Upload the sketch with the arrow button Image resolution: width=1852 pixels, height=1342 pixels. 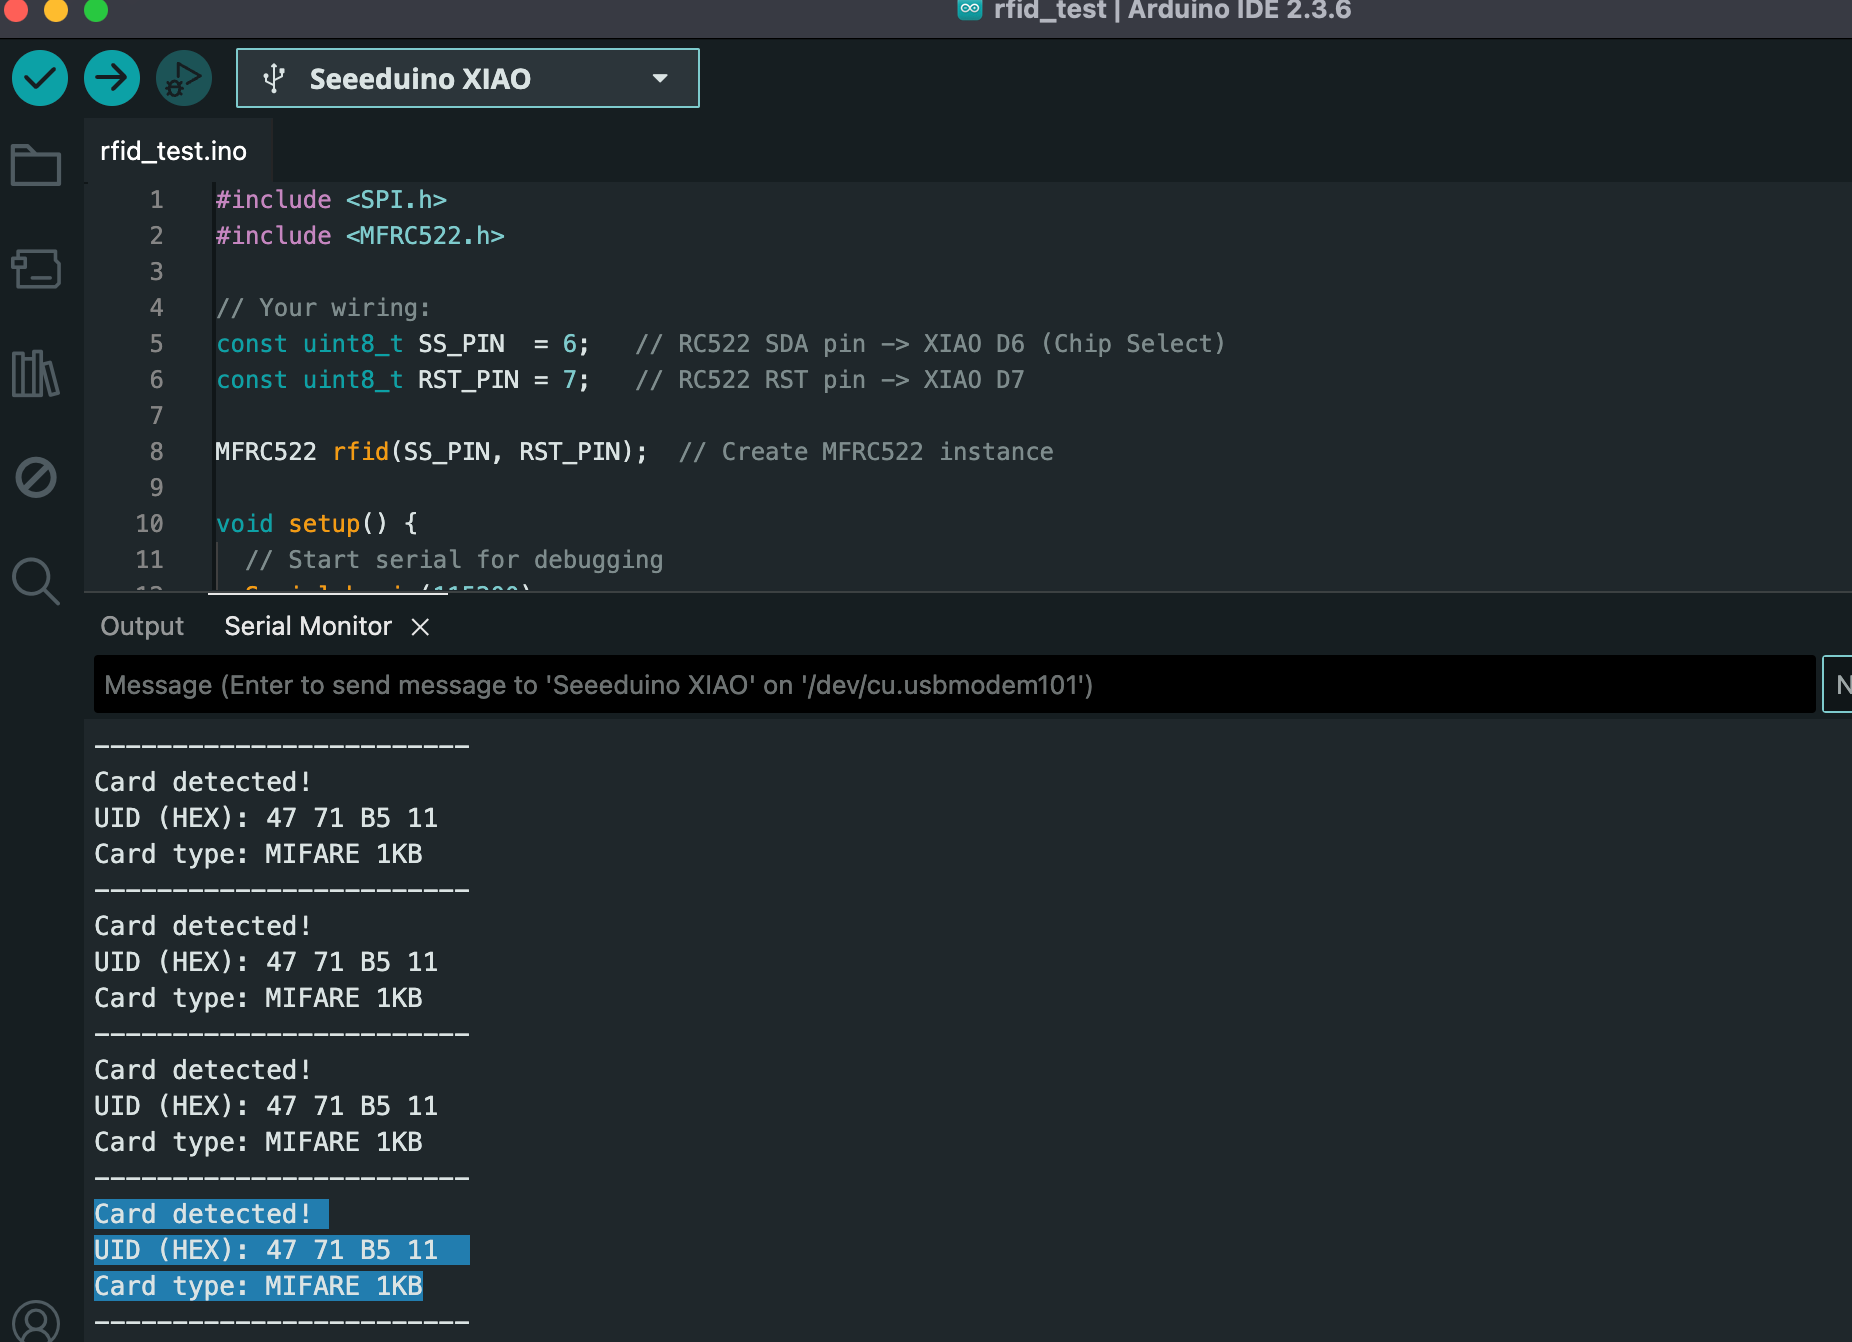point(112,78)
